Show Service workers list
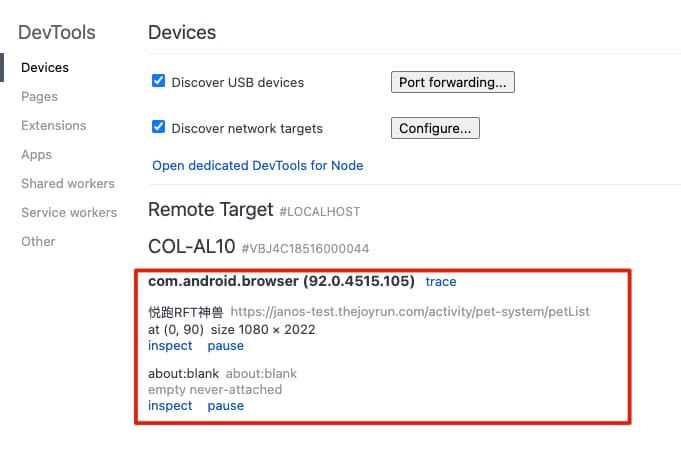The height and width of the screenshot is (470, 681). 69,213
